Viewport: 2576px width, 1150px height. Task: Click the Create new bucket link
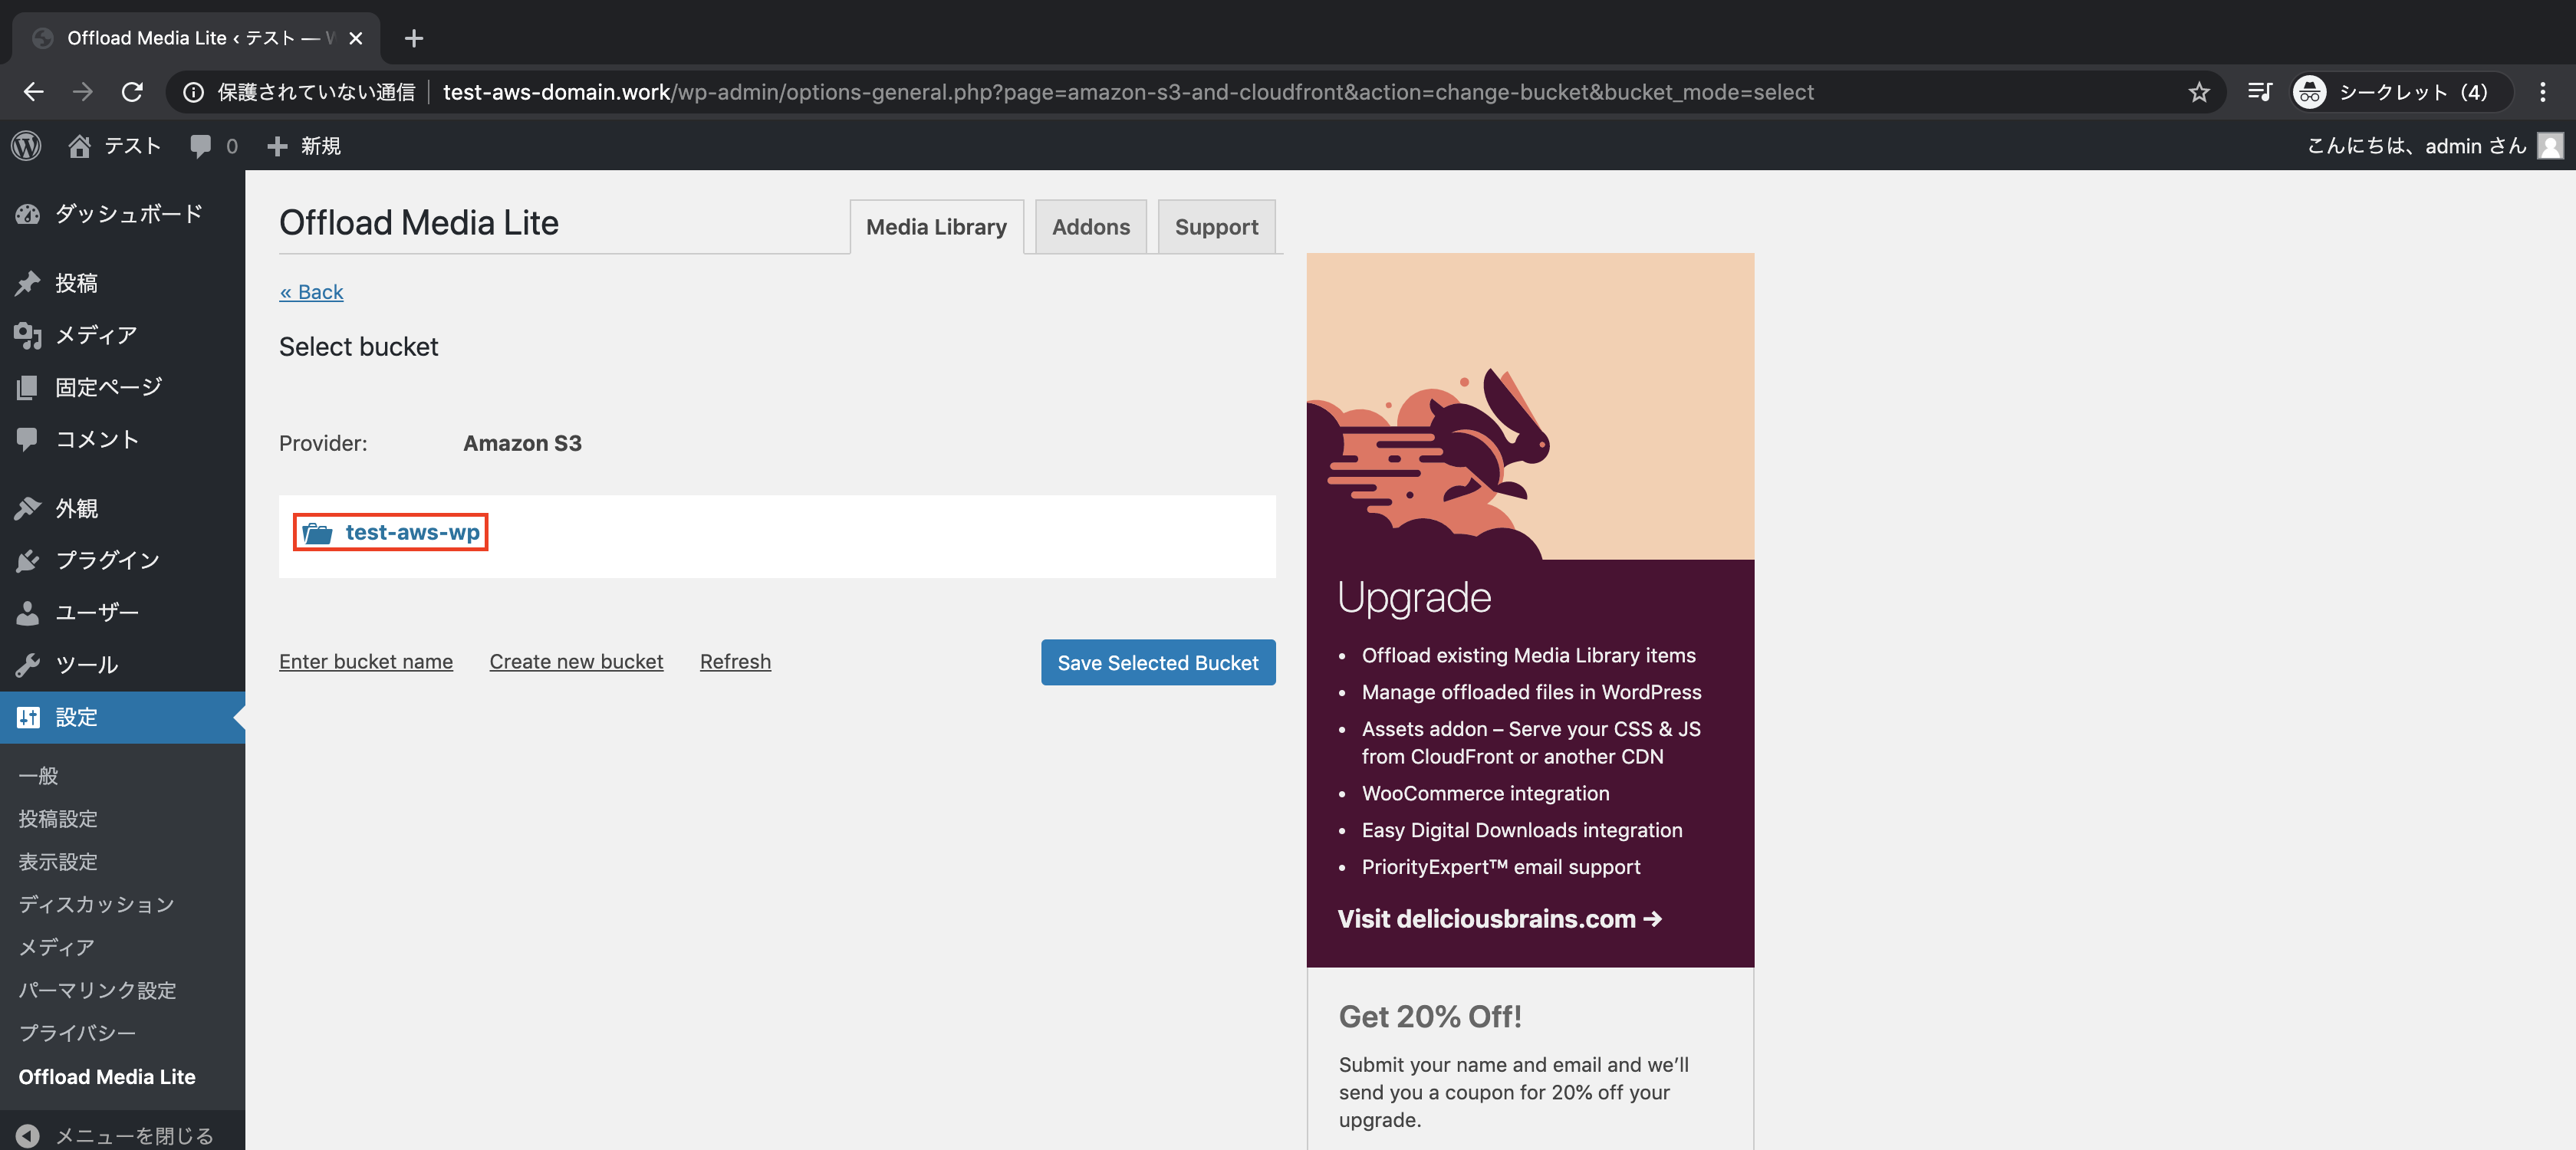tap(576, 661)
